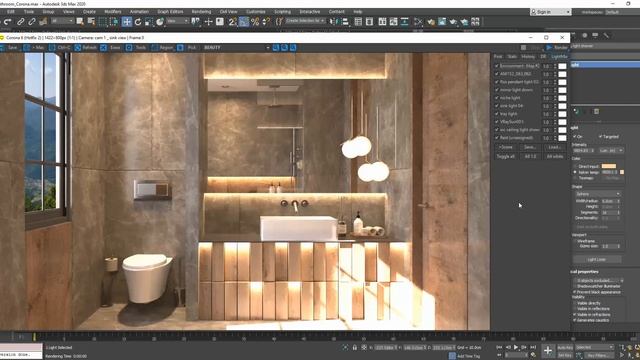Image resolution: width=640 pixels, height=360 pixels.
Task: Toggle the light On checkbox
Action: click(575, 136)
